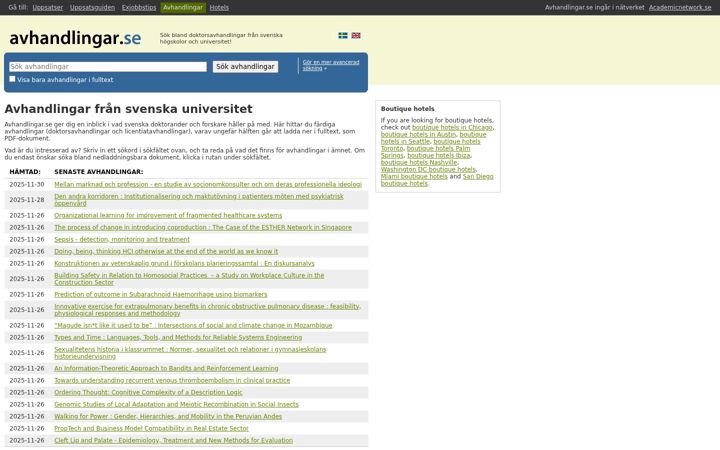
Task: Select the Avhandlingar tab in top bar
Action: [x=183, y=7]
